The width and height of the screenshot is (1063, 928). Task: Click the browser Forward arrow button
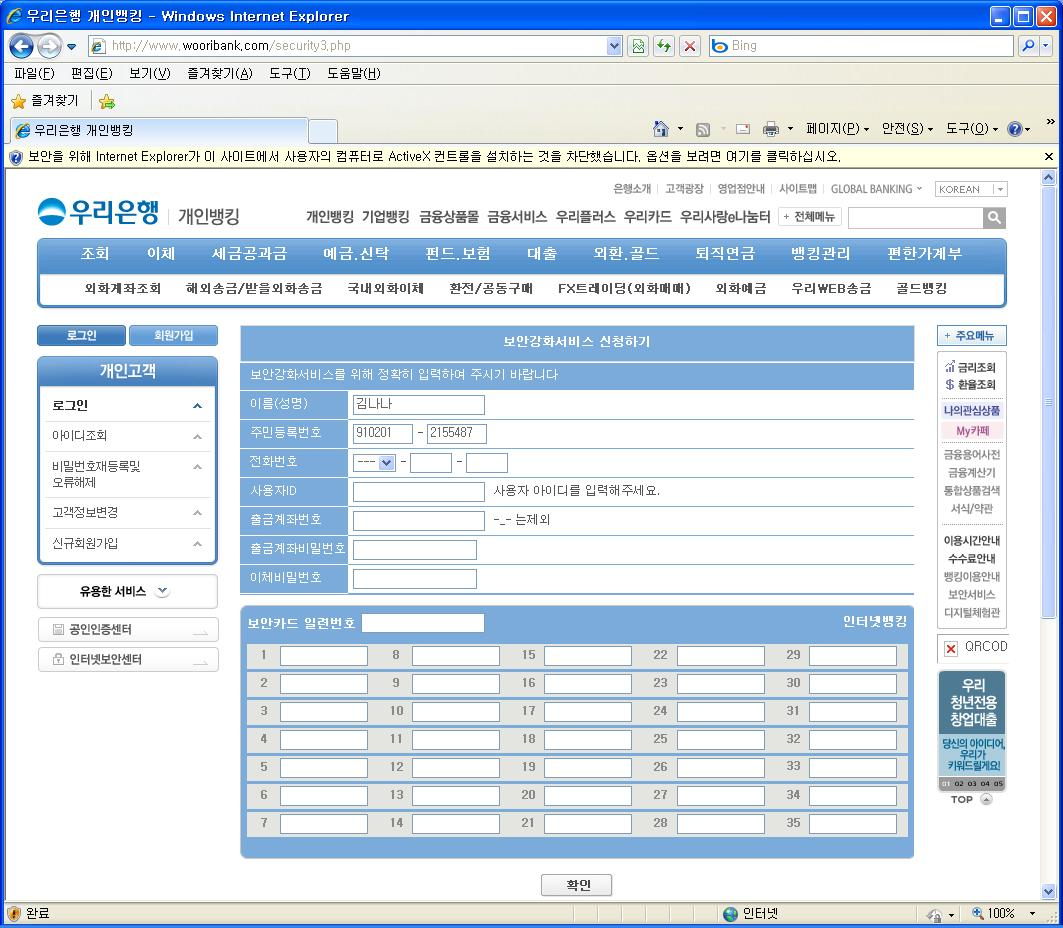[49, 45]
